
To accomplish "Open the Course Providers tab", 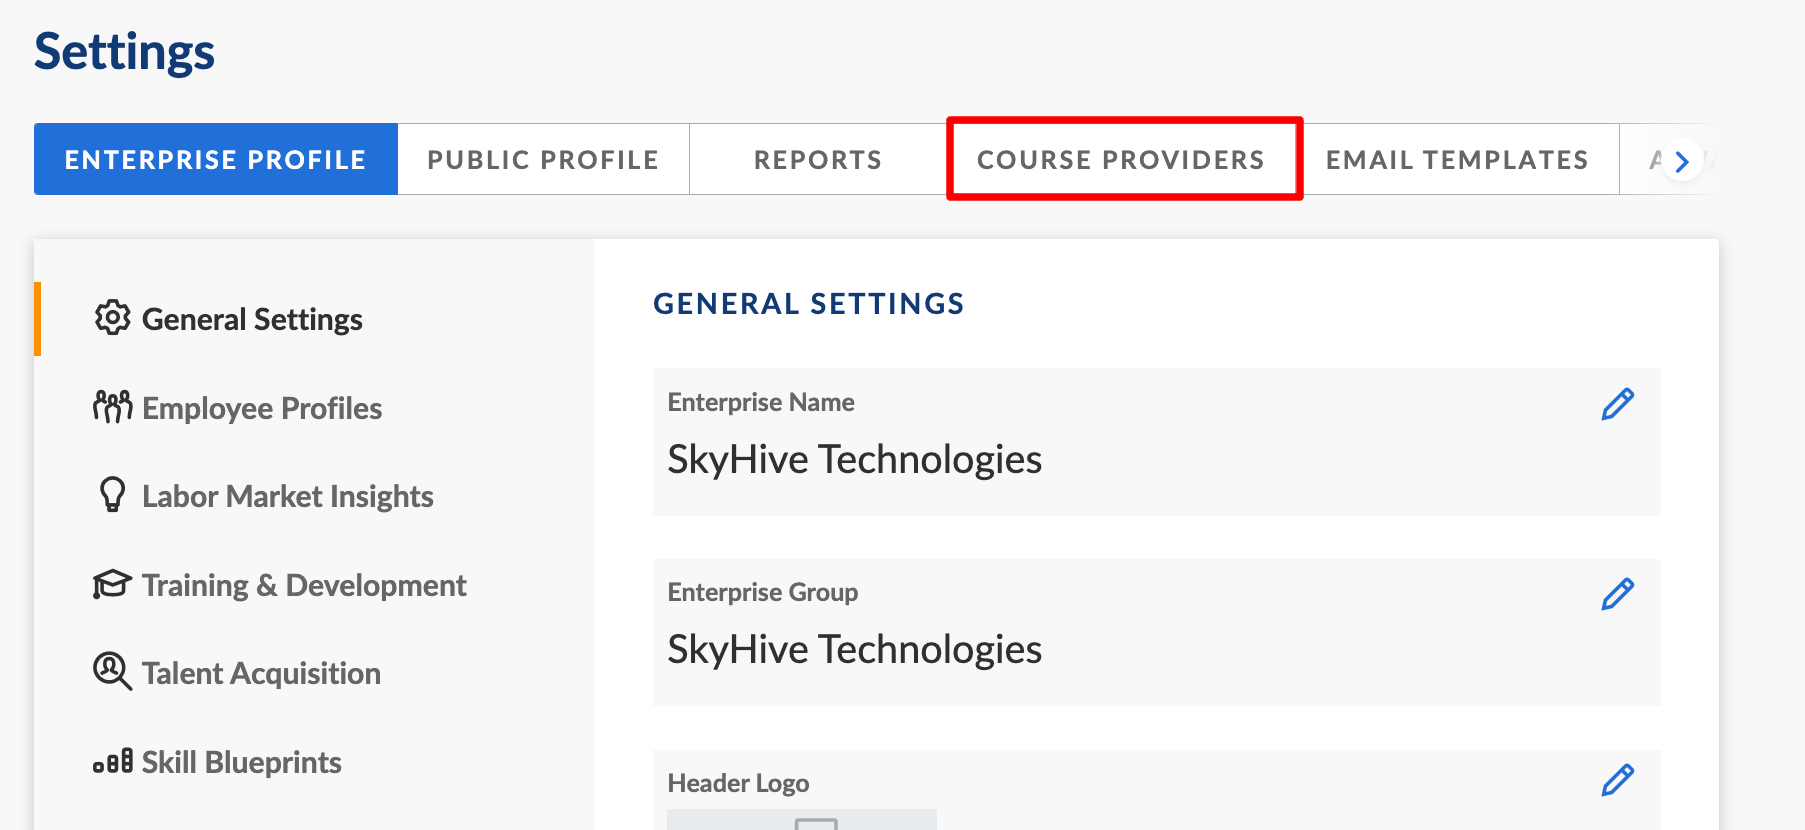I will pyautogui.click(x=1122, y=159).
